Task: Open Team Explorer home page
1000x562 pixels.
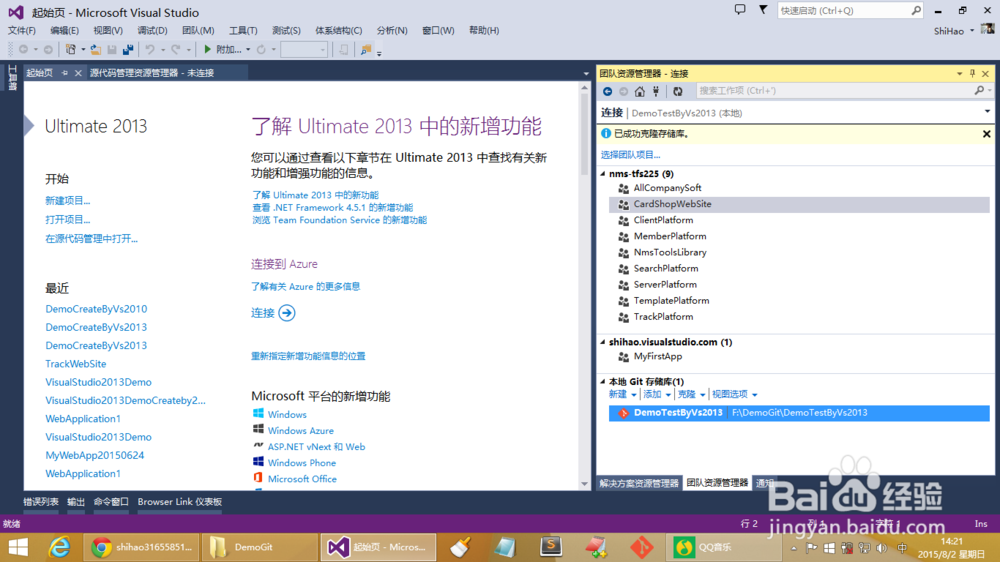Action: tap(640, 91)
